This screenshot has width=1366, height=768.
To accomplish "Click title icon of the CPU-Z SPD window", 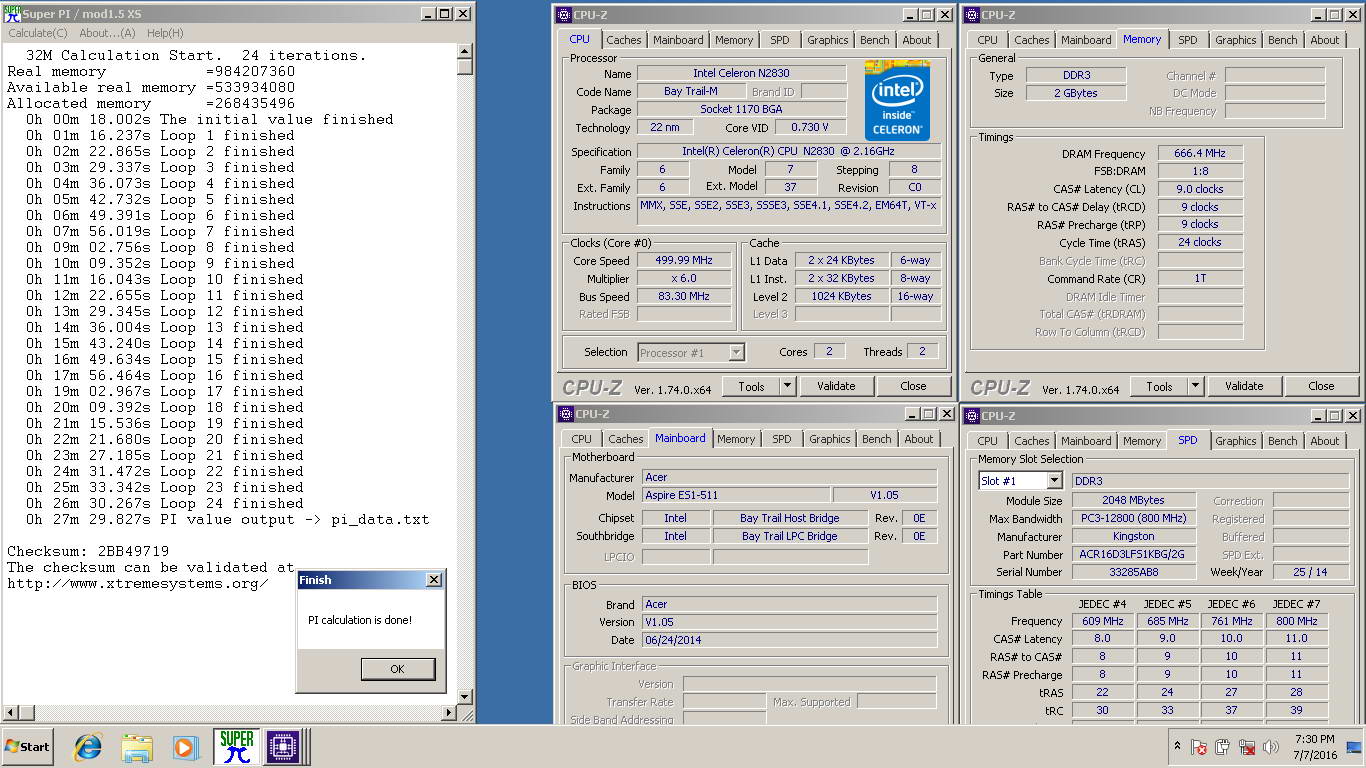I will click(x=972, y=415).
